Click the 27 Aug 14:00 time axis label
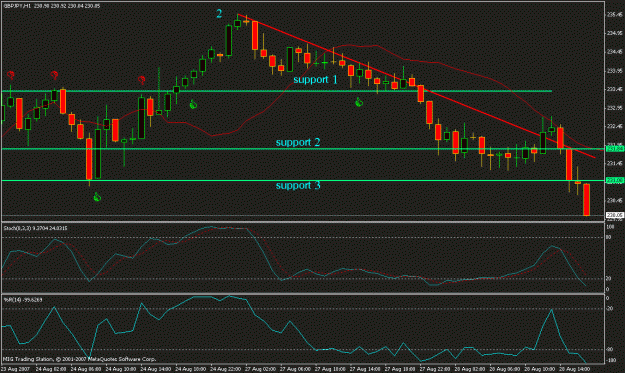 [364, 369]
